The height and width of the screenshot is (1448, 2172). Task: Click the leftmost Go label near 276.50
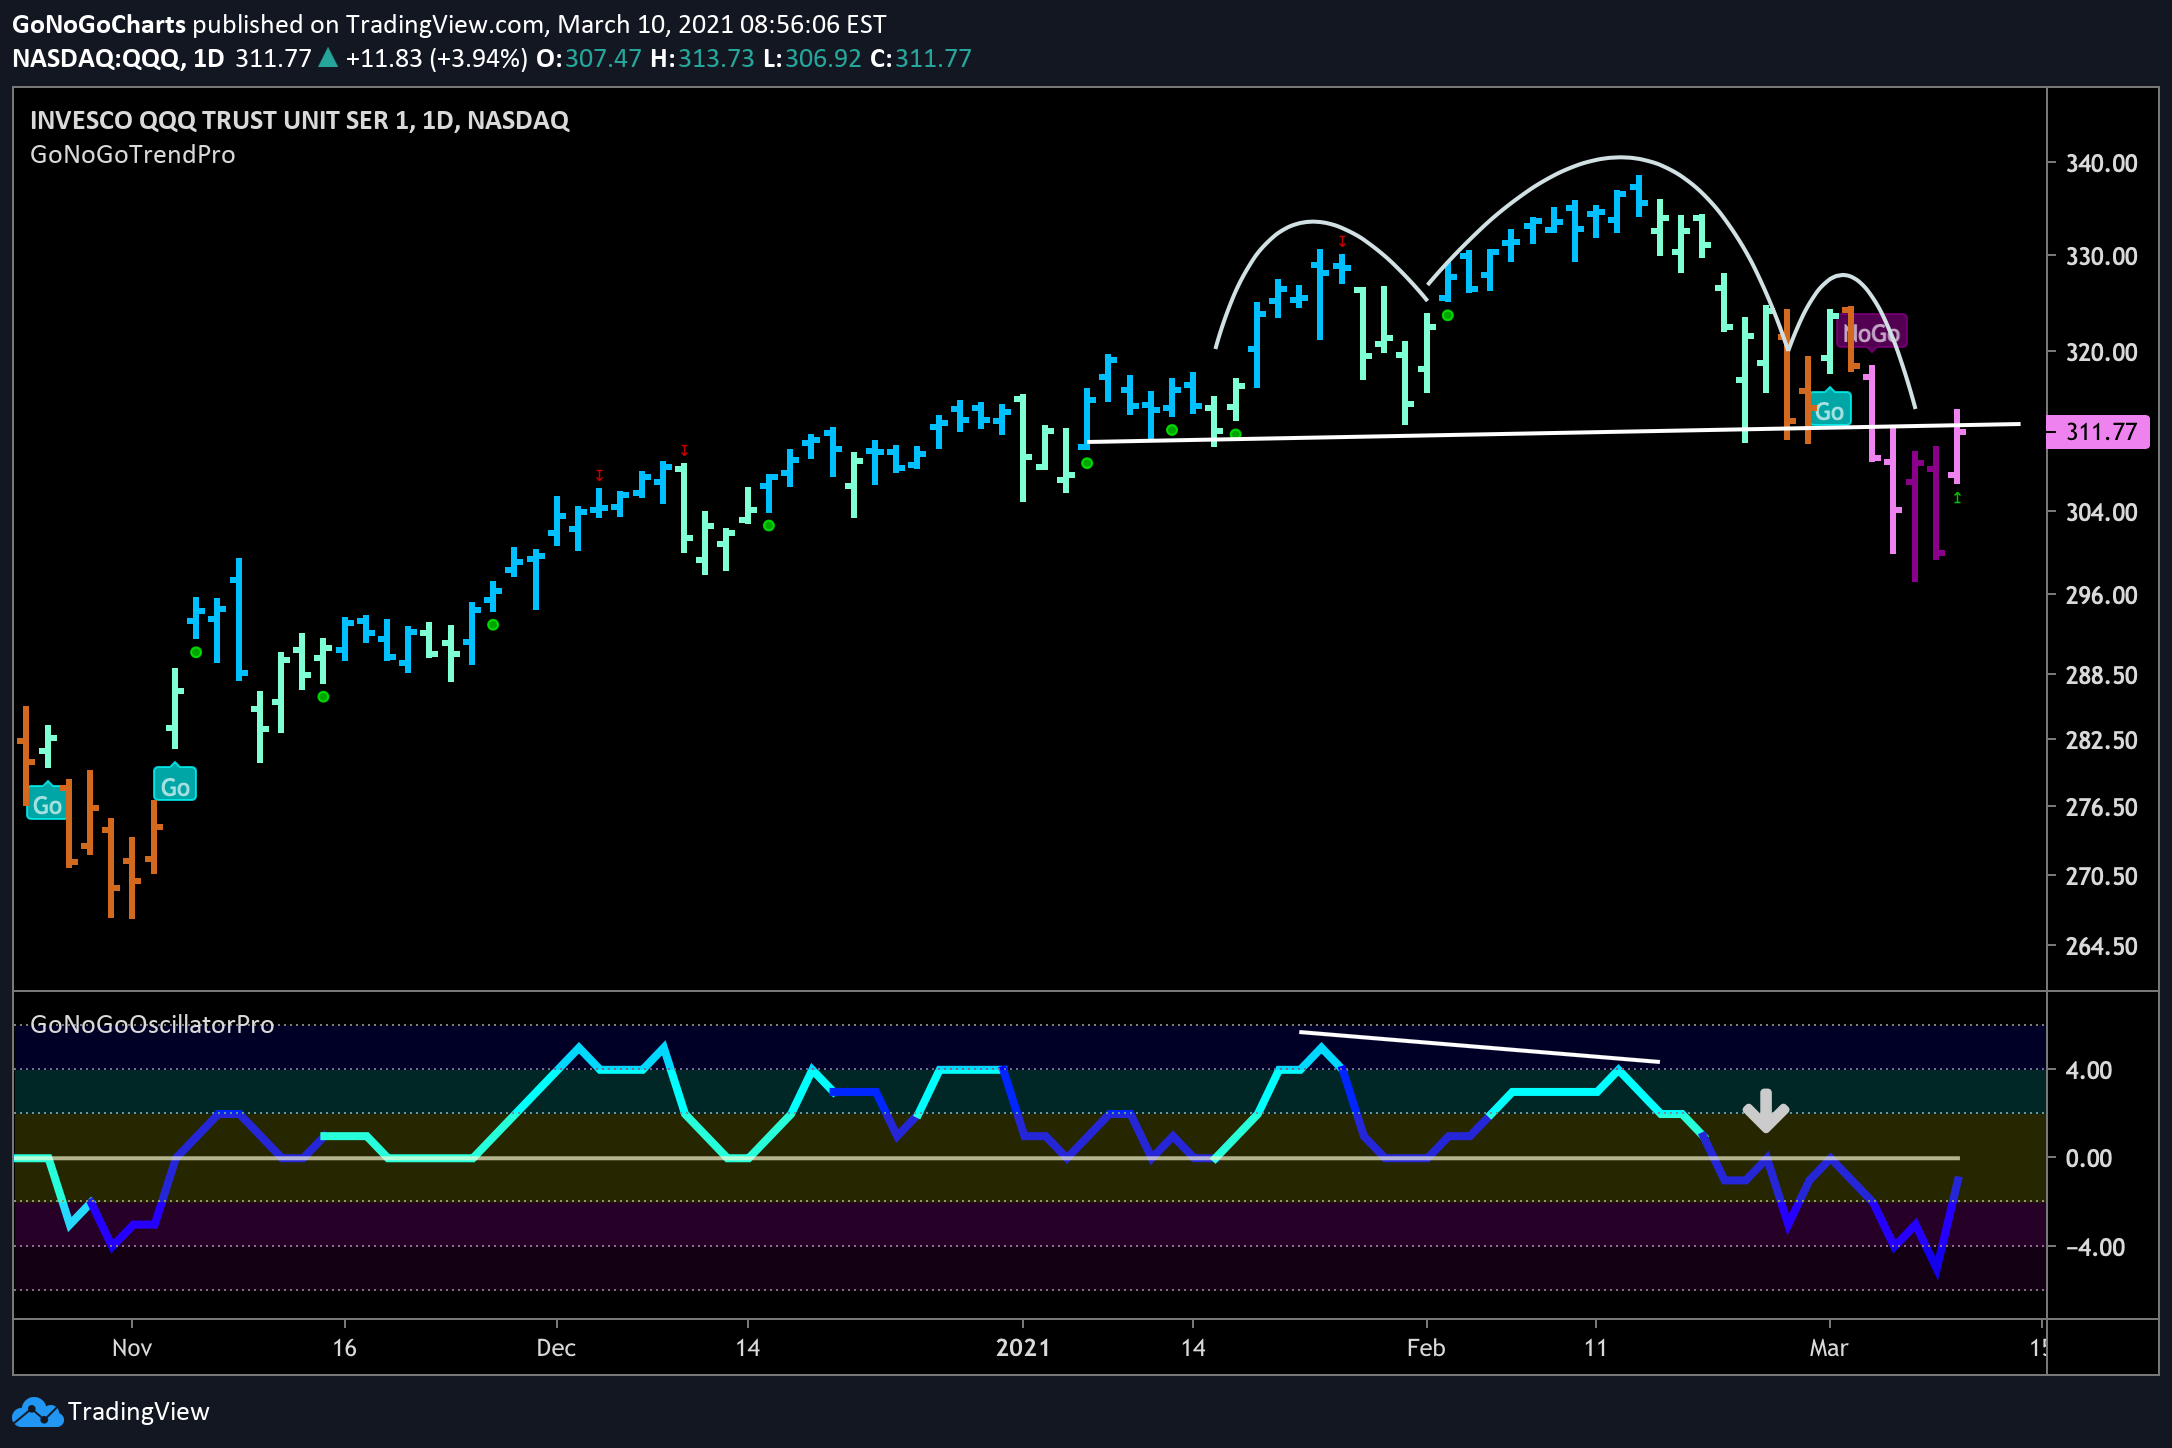pos(47,803)
